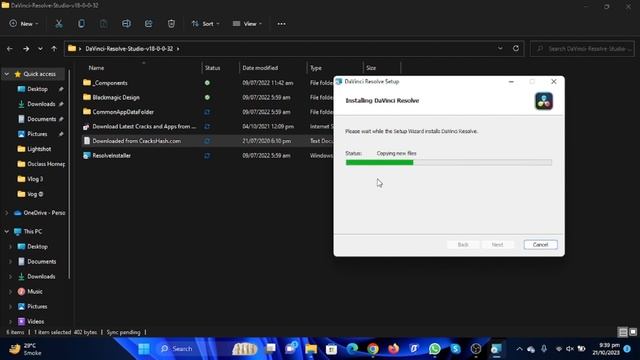640x360 pixels.
Task: Select the ResolveInstaller file
Action: pos(111,156)
